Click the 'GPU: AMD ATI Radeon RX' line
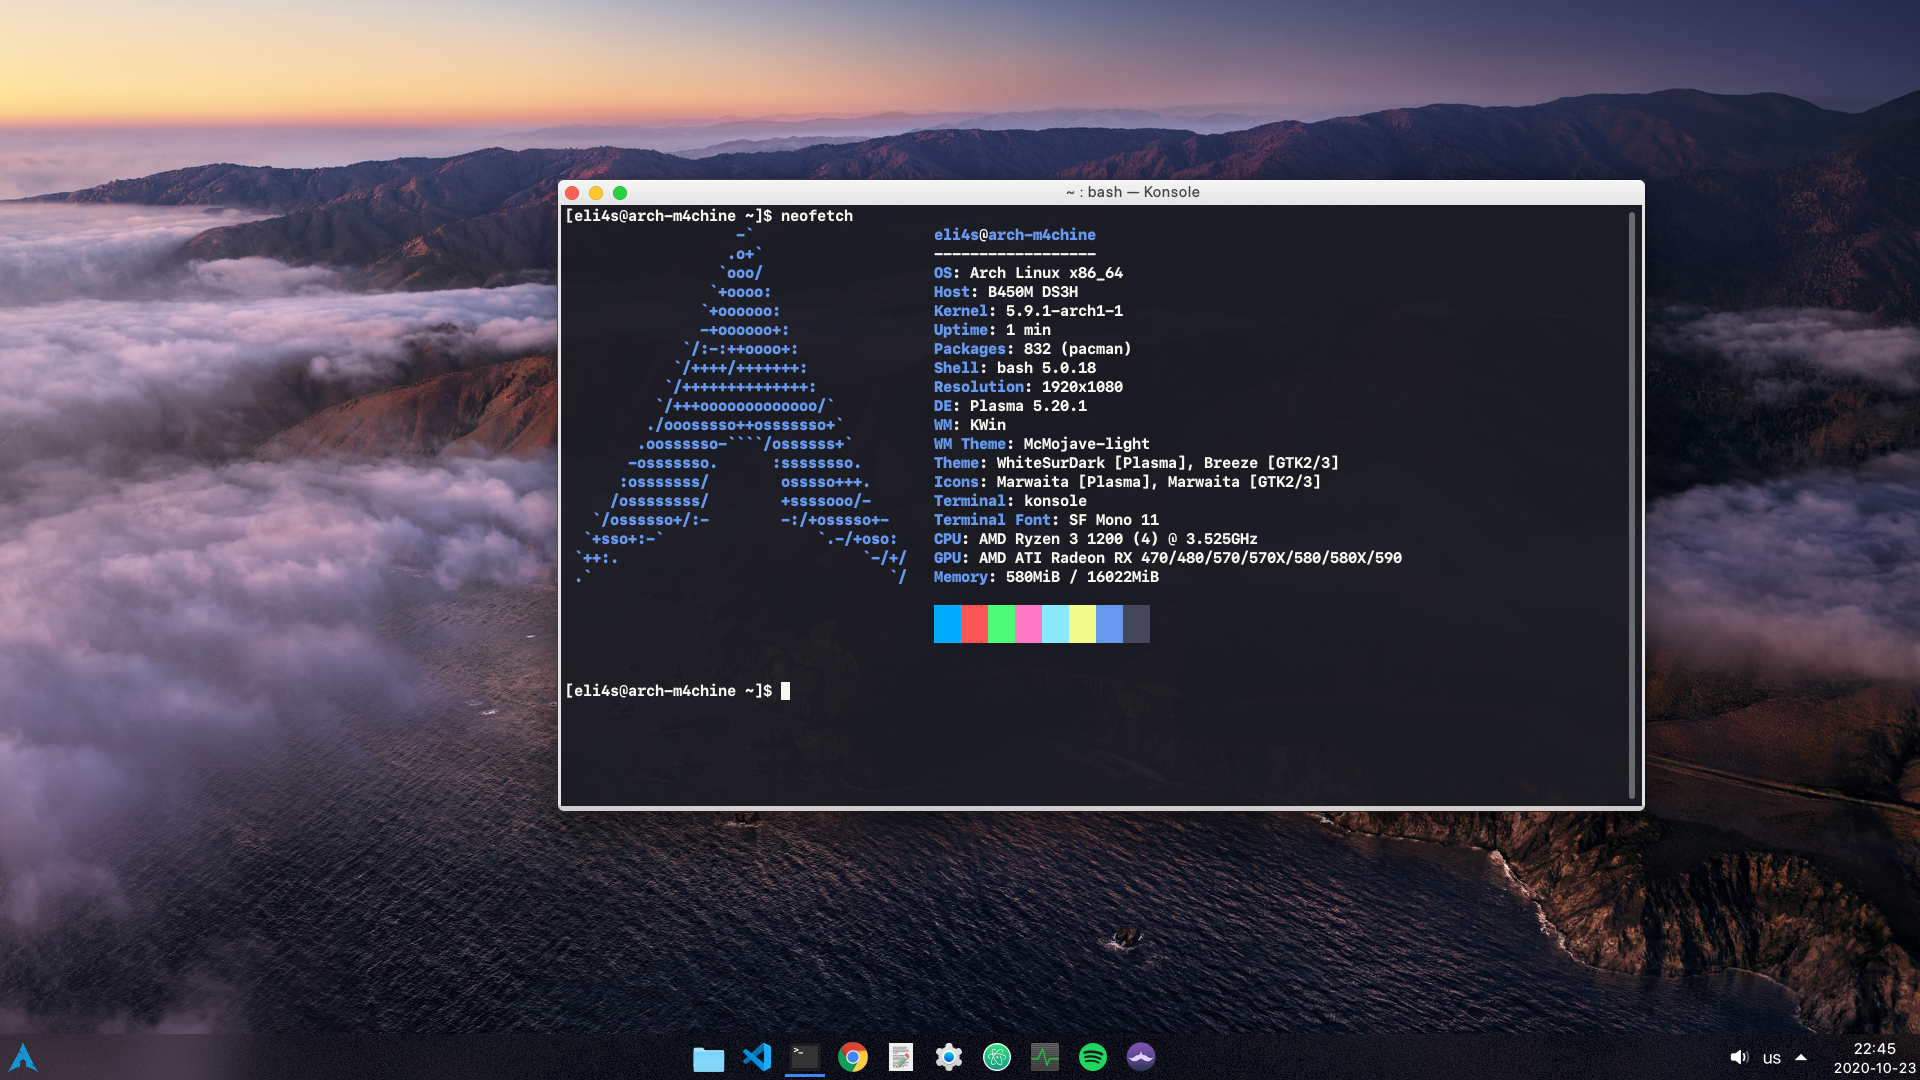The height and width of the screenshot is (1080, 1920). pyautogui.click(x=1168, y=558)
